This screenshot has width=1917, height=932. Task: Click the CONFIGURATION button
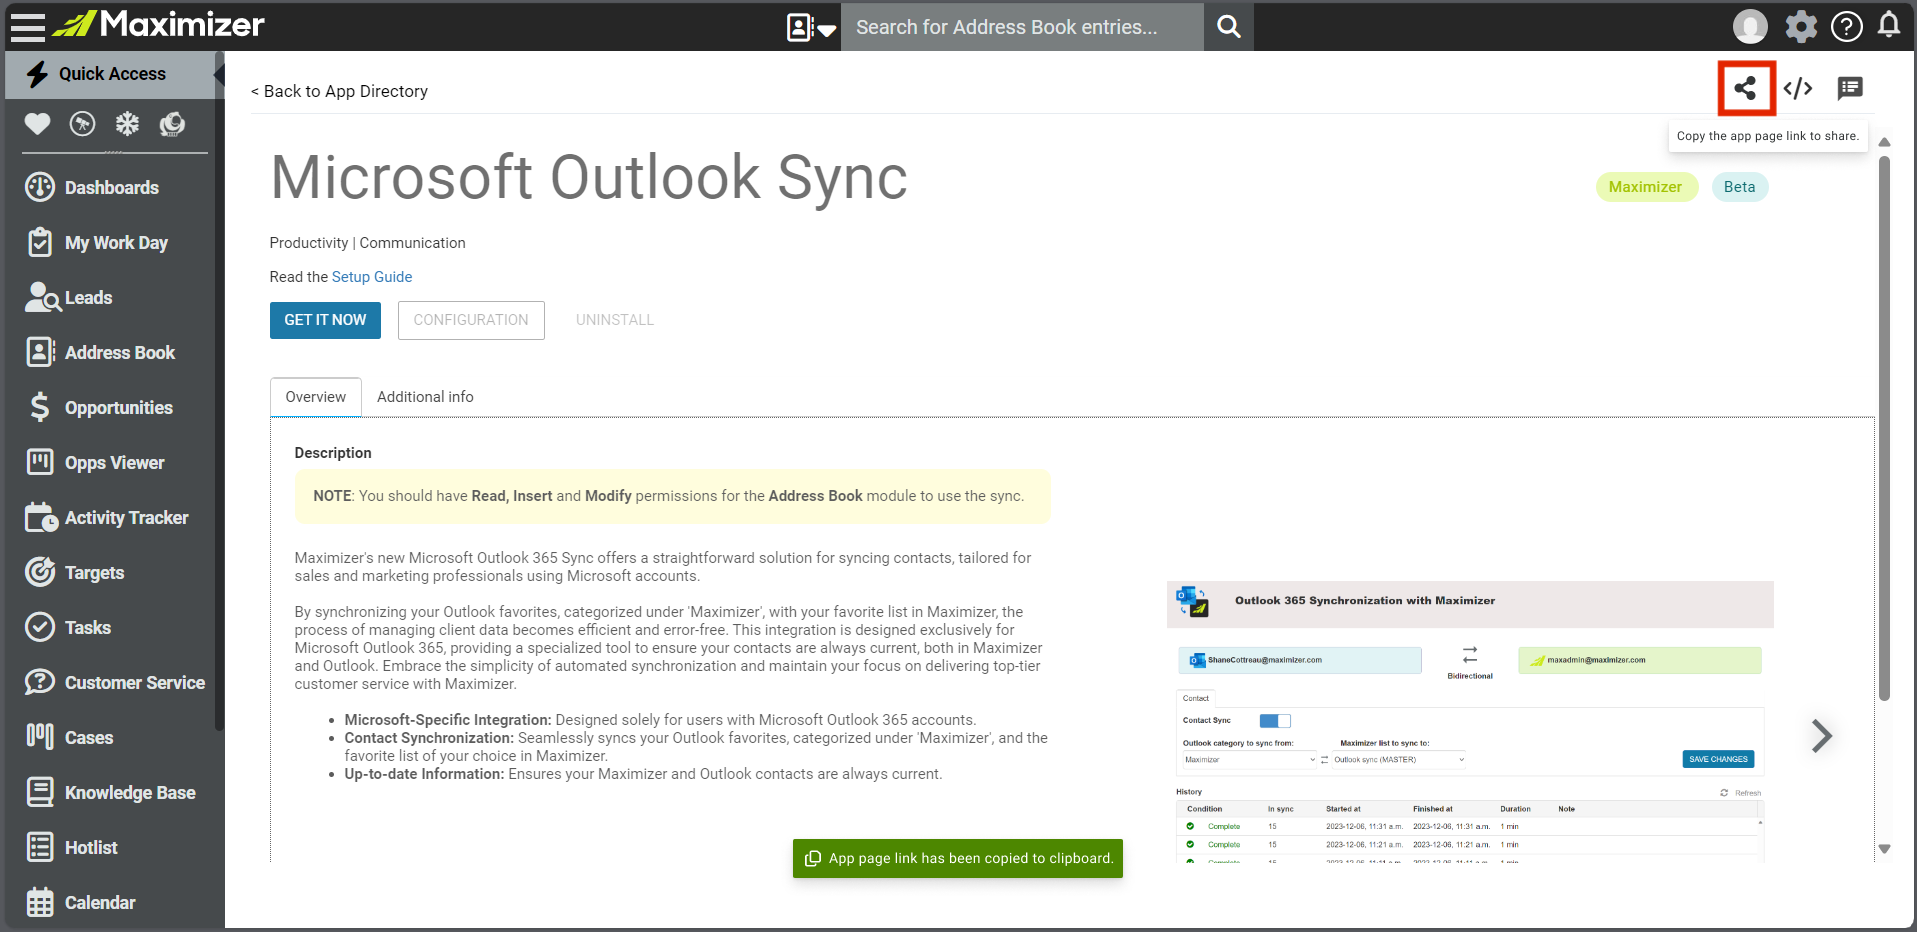pos(471,320)
